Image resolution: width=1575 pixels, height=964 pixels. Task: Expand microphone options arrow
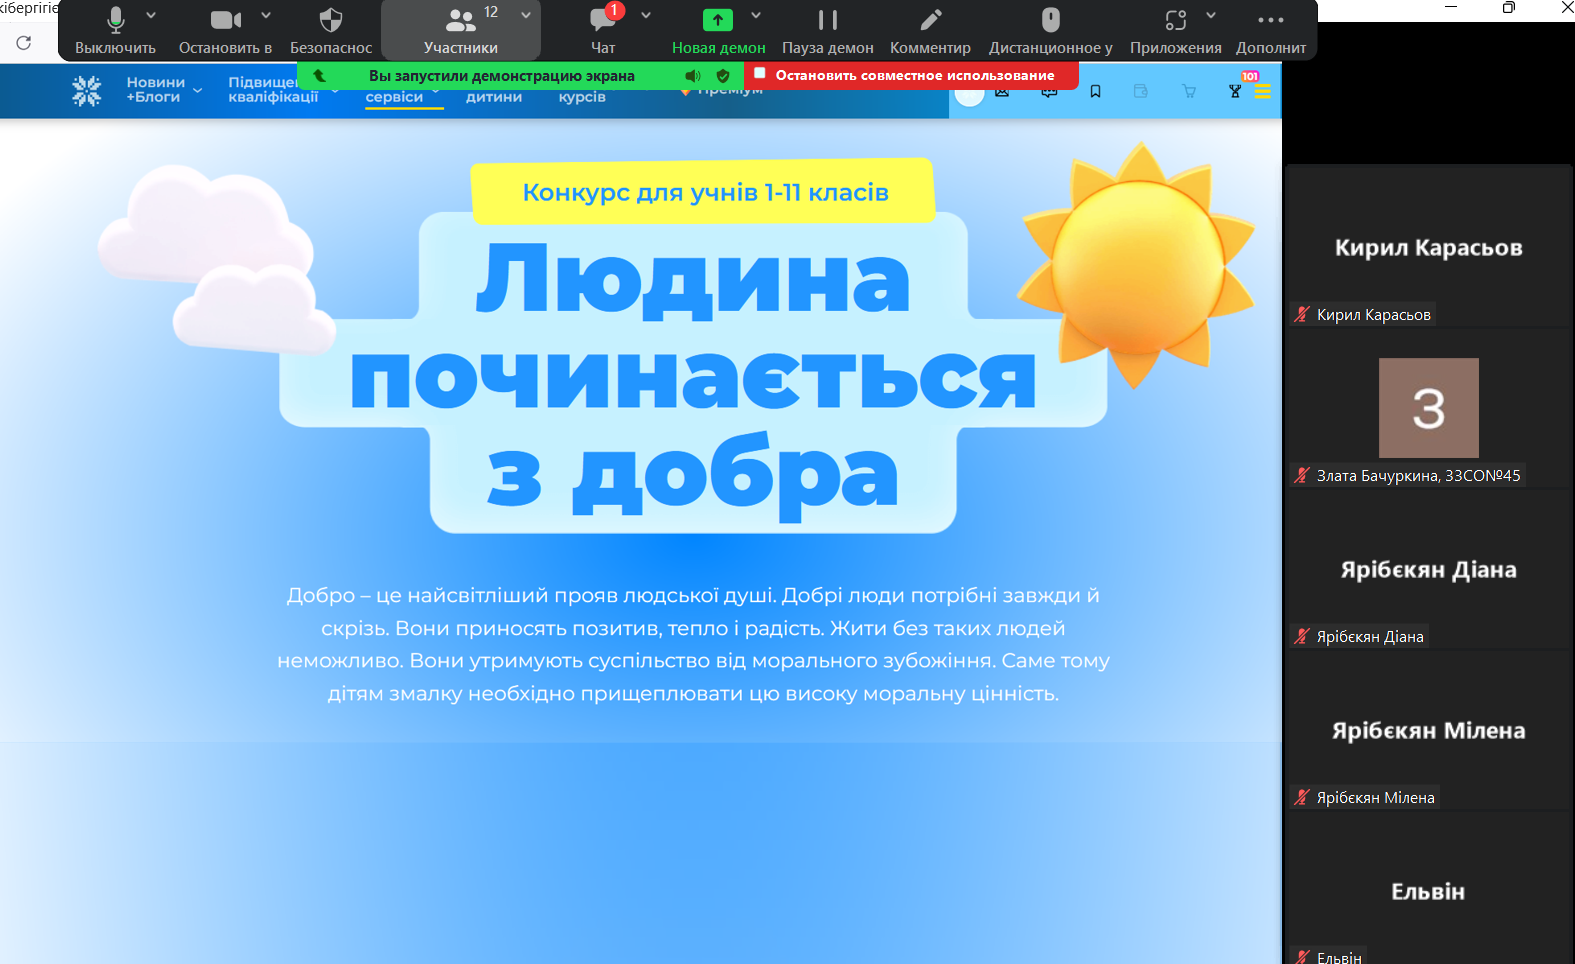coord(151,15)
